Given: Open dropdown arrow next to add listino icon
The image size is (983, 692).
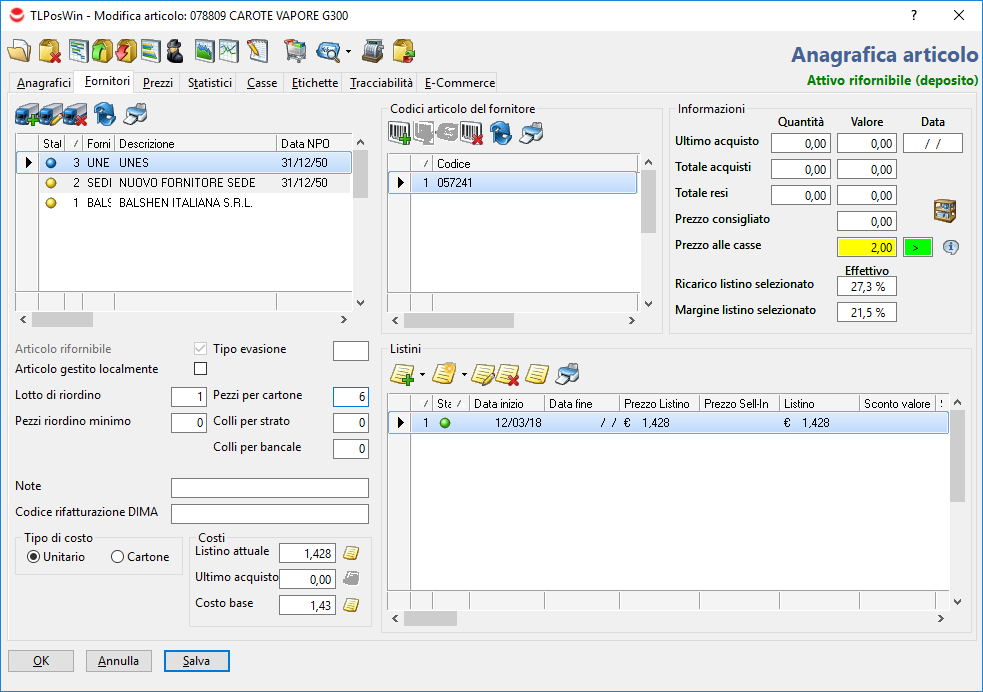Looking at the screenshot, I should [x=423, y=375].
